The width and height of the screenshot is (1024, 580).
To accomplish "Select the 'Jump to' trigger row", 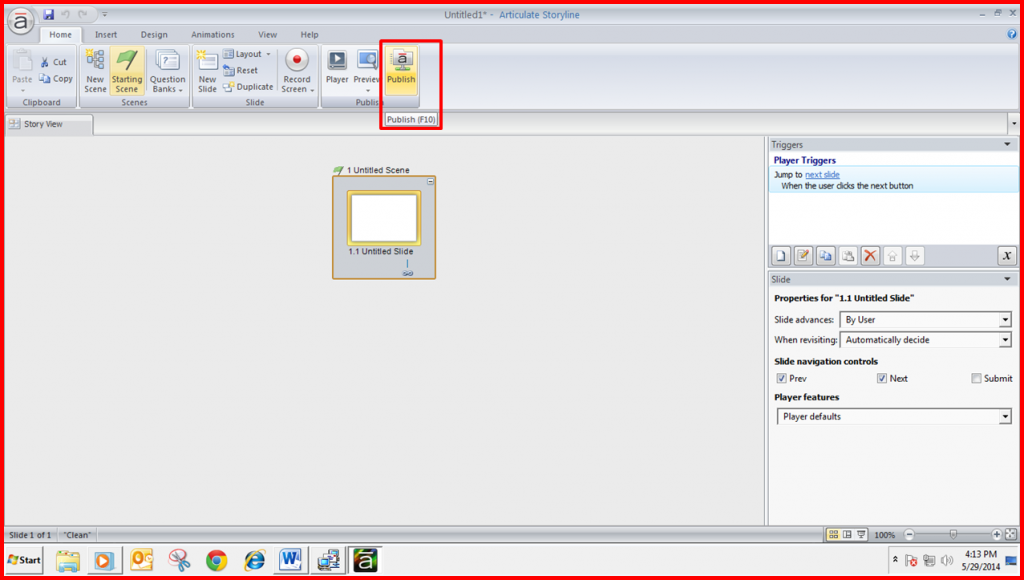I will click(893, 180).
